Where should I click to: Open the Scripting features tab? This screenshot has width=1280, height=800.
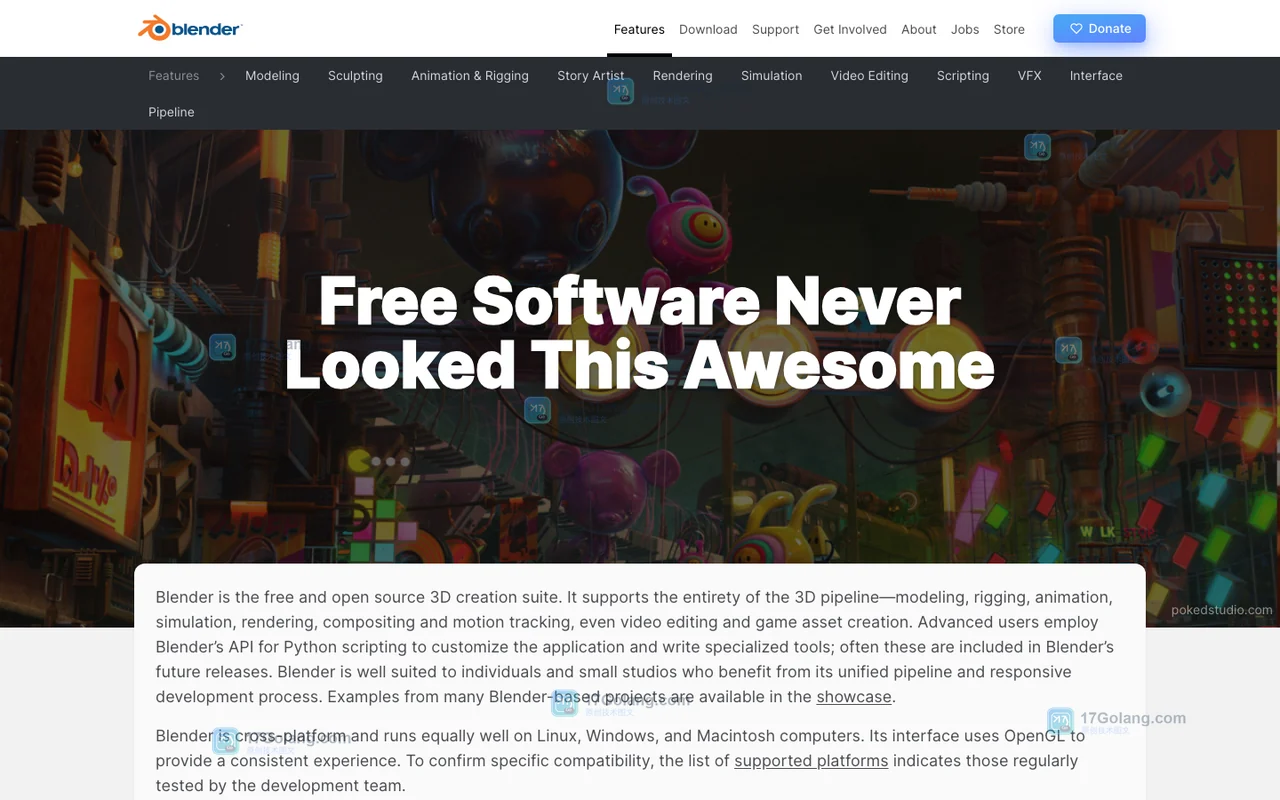963,76
